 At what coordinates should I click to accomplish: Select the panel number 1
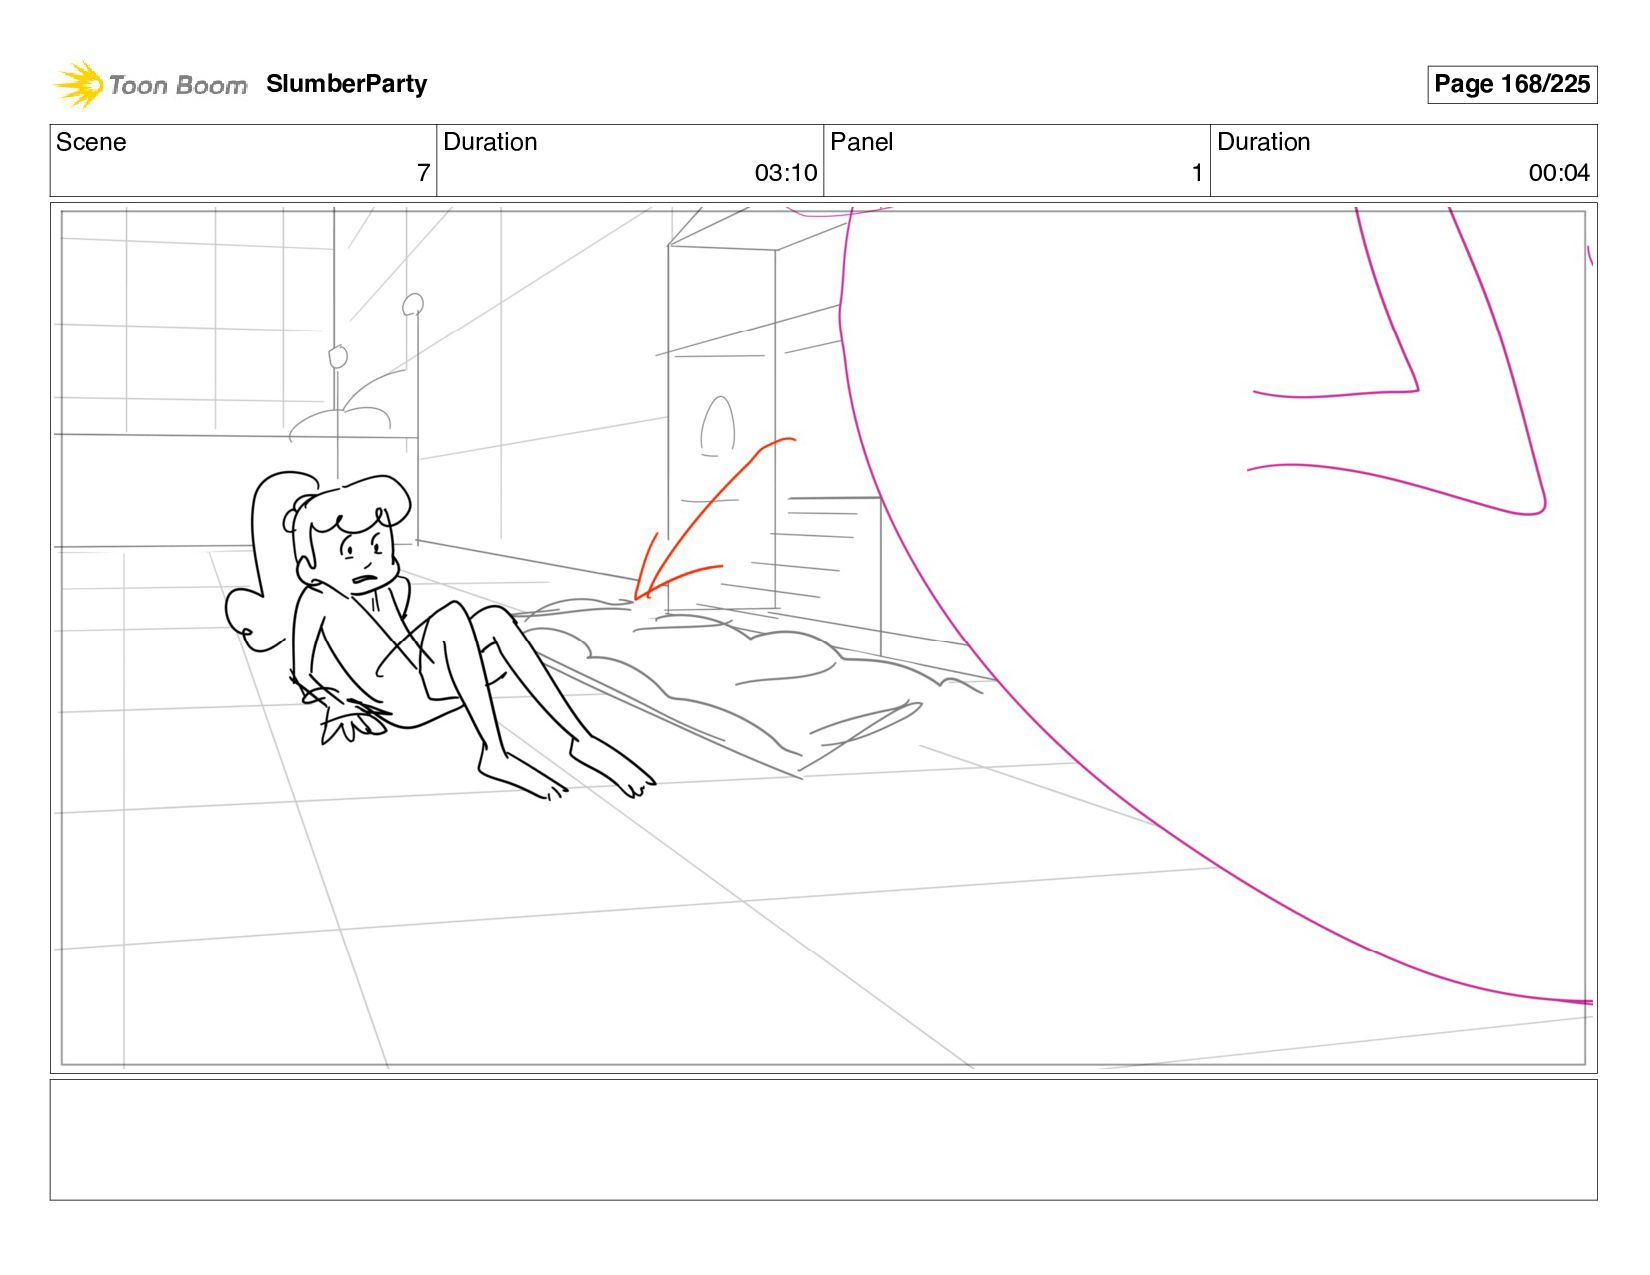1197,173
